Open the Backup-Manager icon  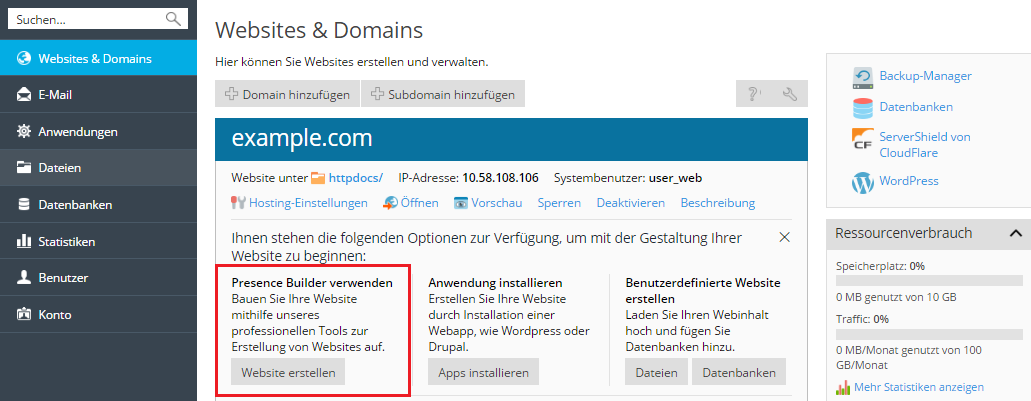tap(862, 76)
